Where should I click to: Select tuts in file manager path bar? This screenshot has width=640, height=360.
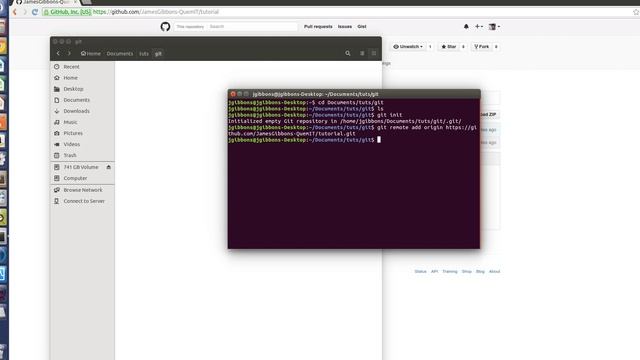click(x=144, y=53)
